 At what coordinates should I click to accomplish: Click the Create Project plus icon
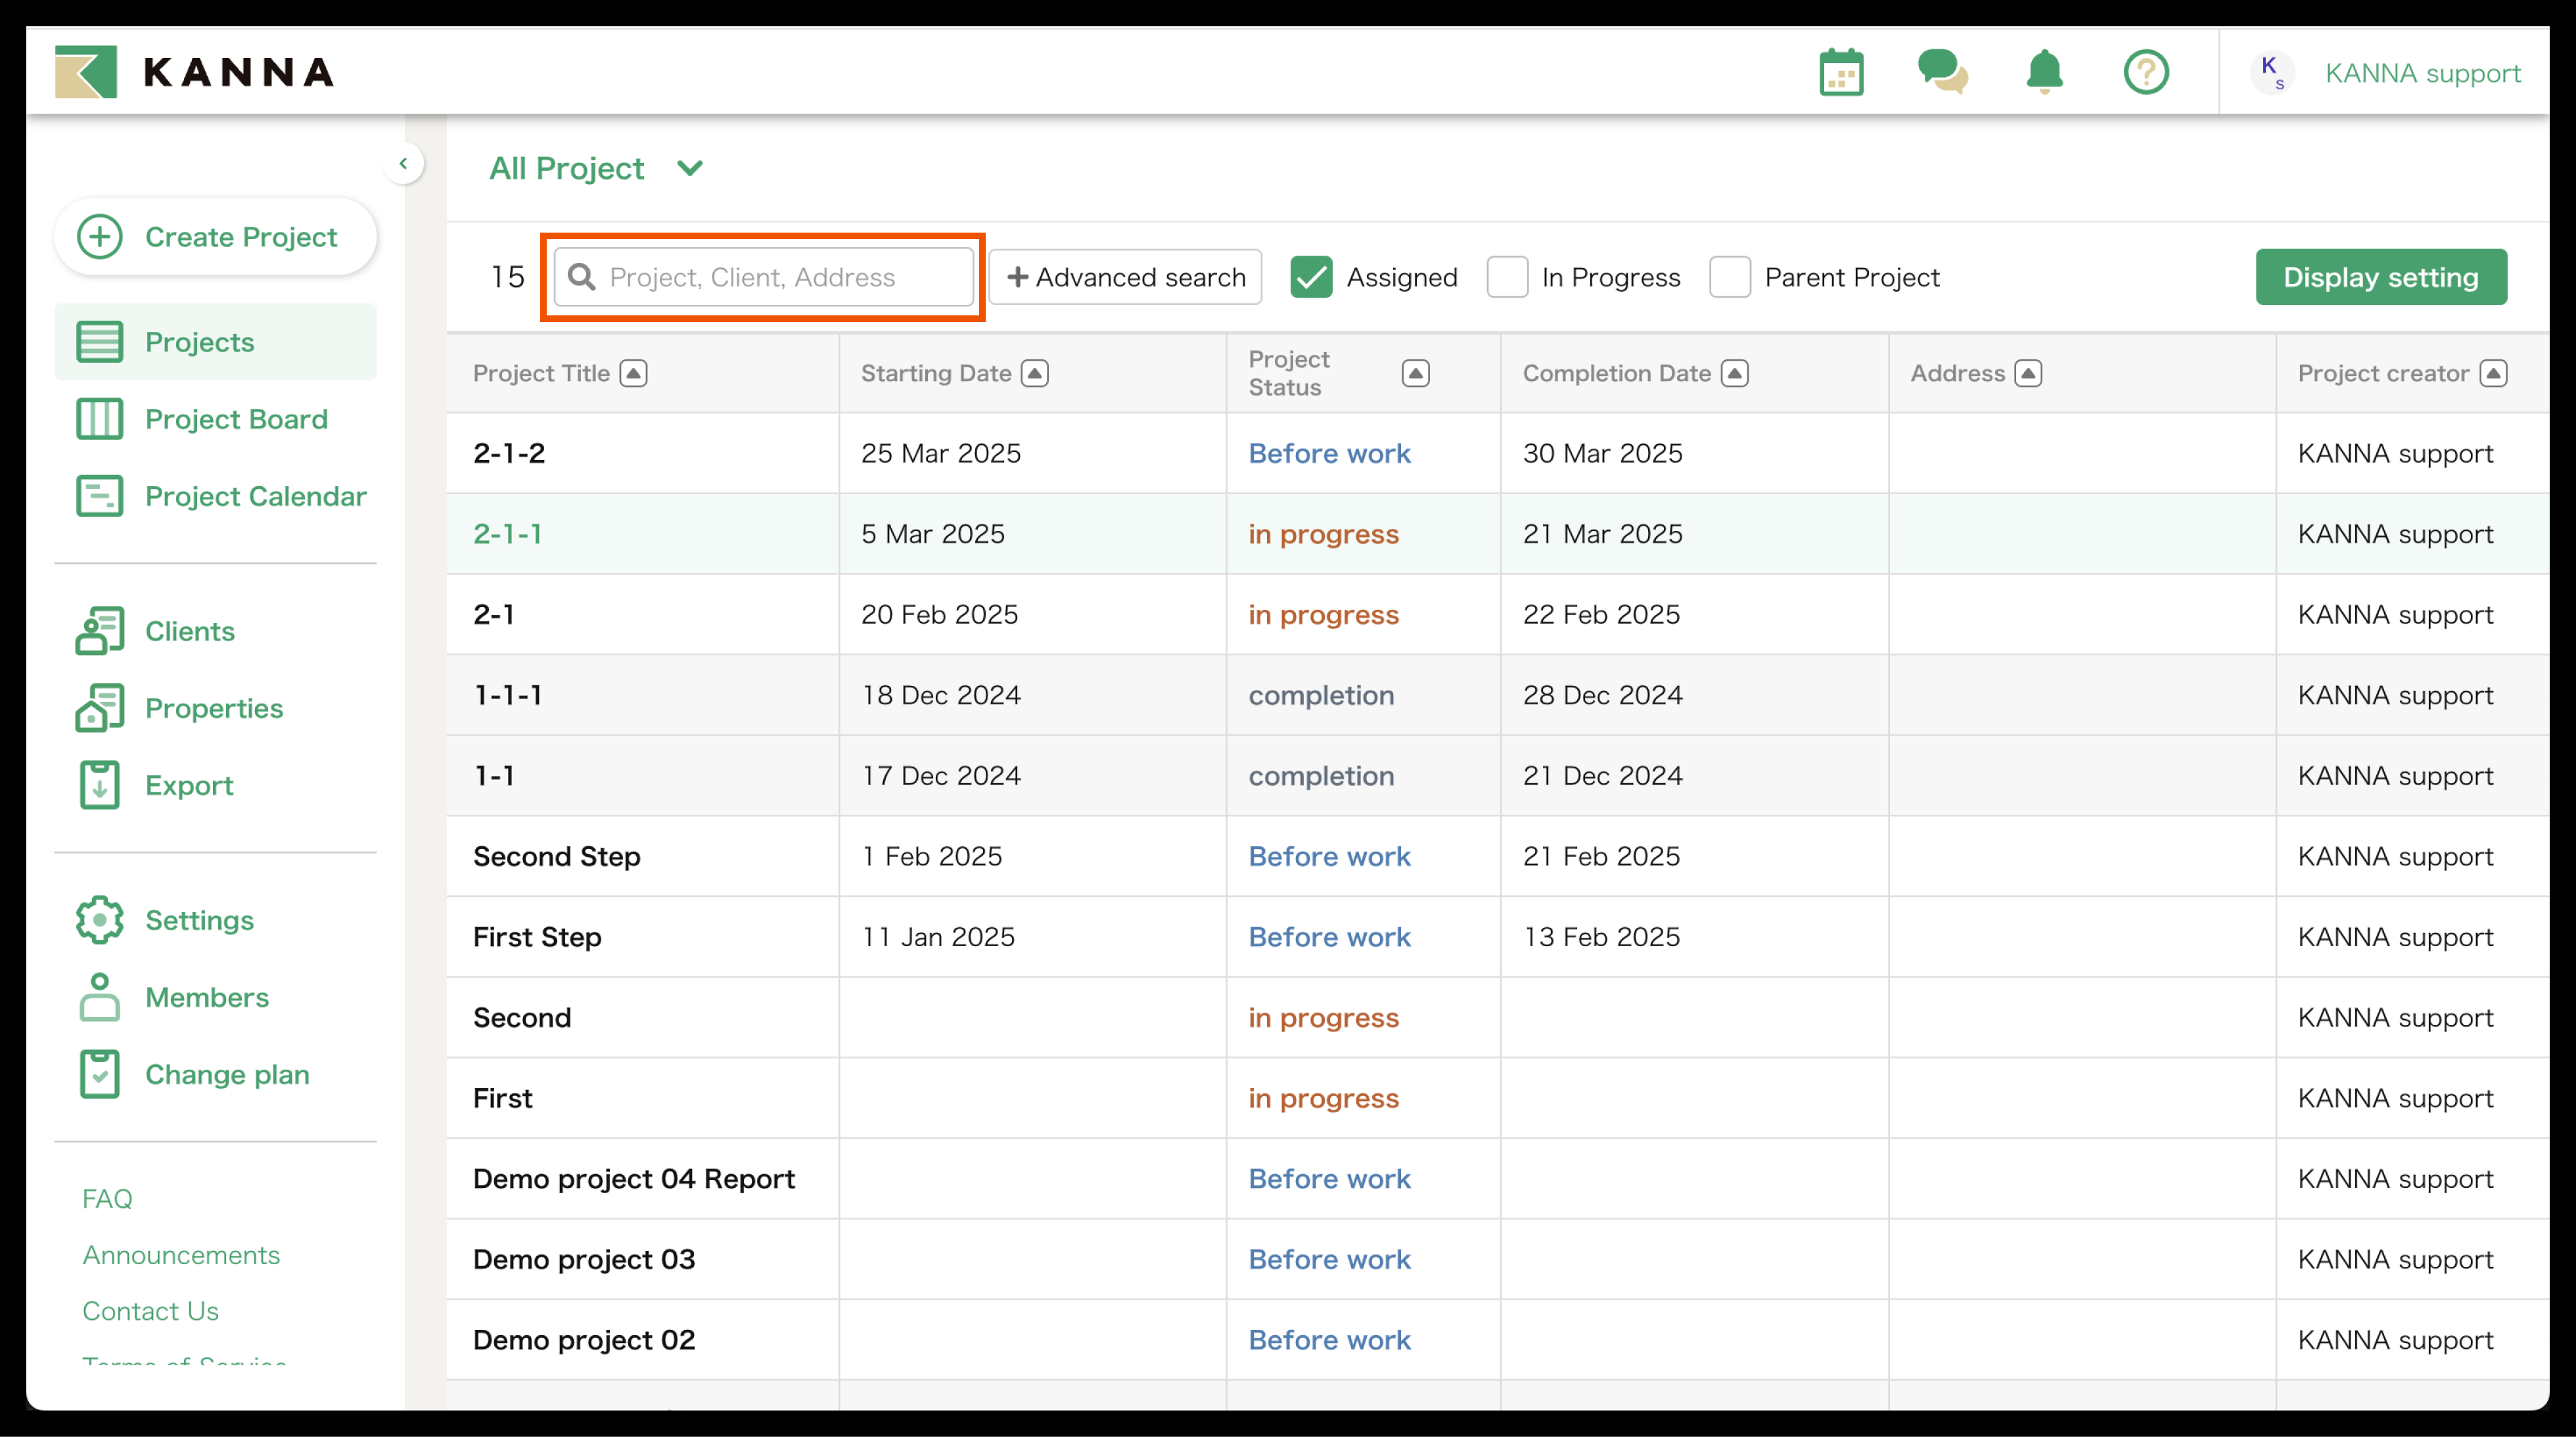(100, 237)
